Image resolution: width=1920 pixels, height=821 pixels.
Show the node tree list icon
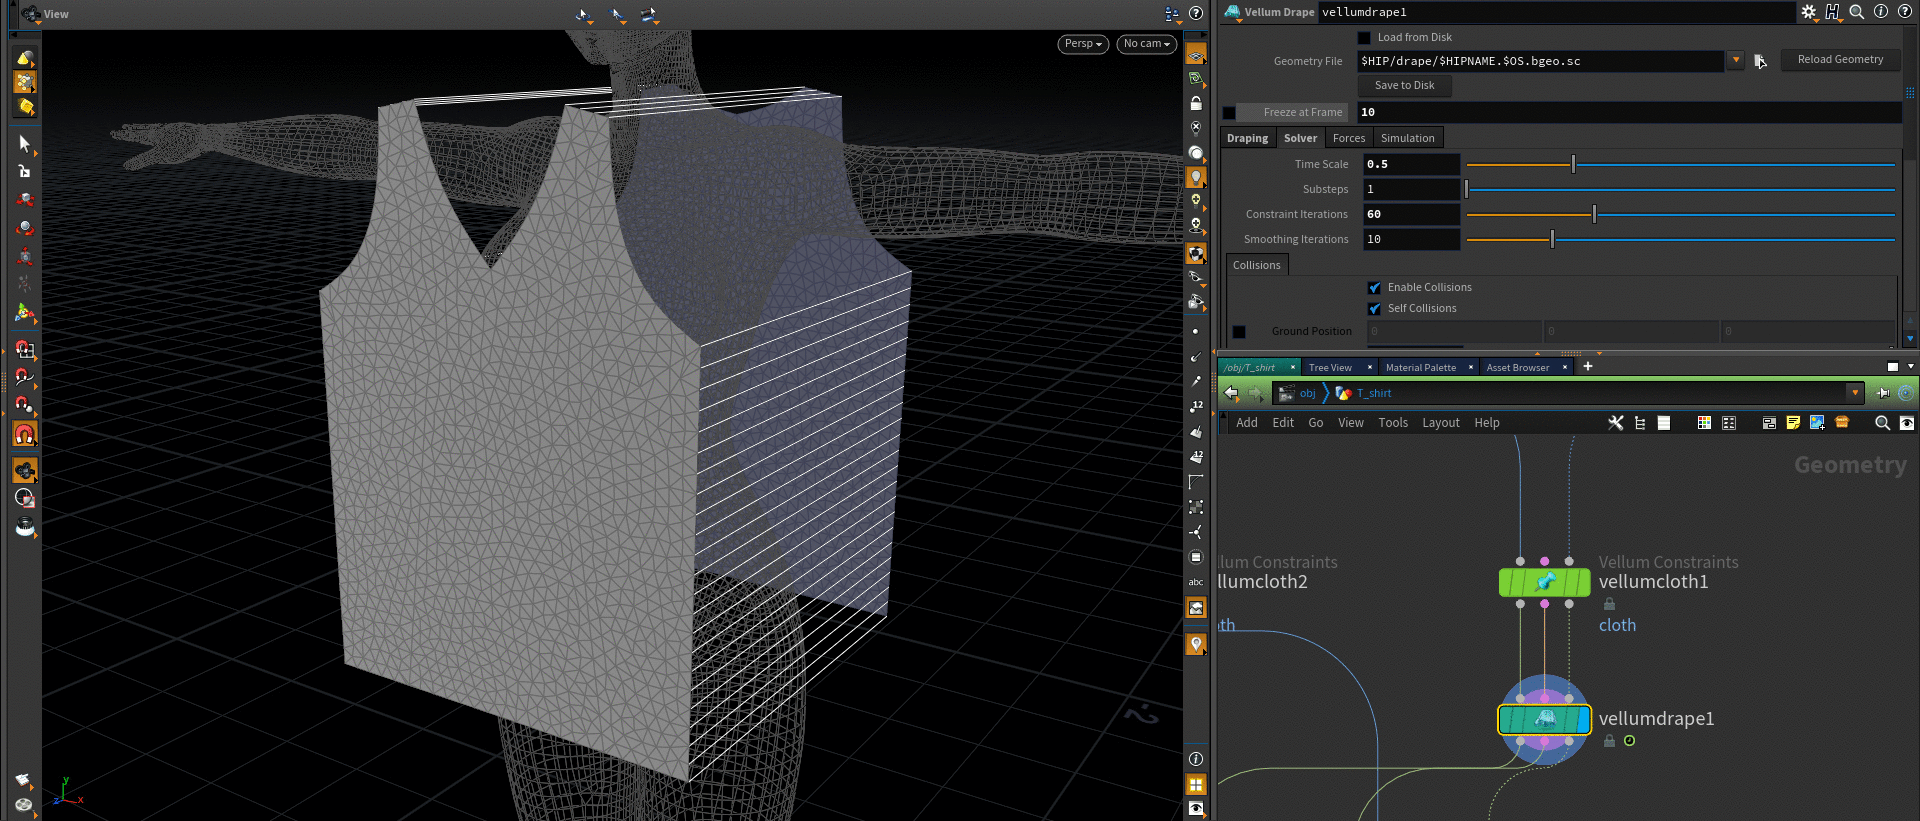pyautogui.click(x=1640, y=423)
